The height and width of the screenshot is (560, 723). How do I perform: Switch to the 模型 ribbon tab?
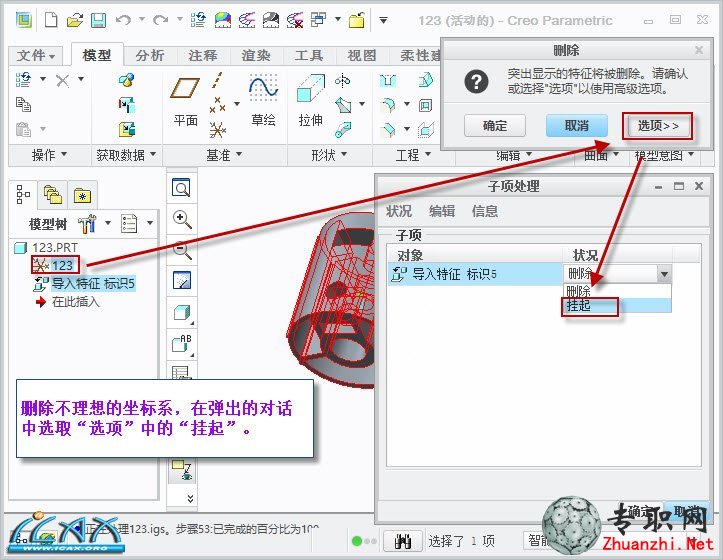(x=97, y=55)
